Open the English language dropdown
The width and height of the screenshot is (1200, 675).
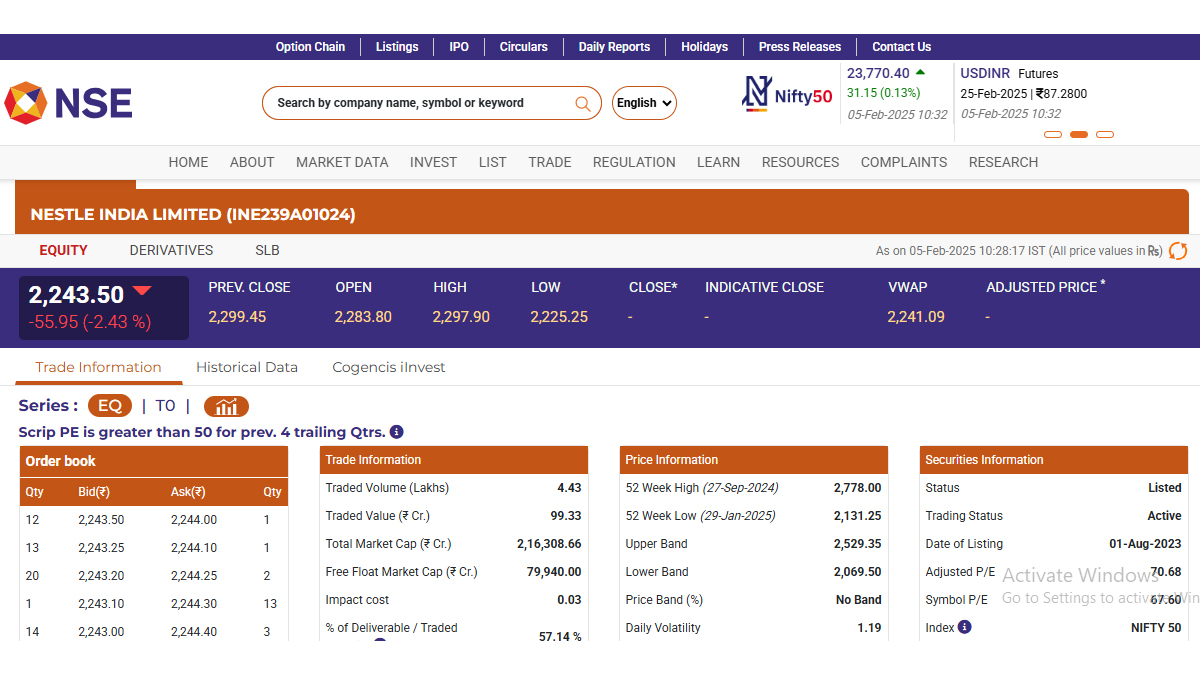pos(644,103)
